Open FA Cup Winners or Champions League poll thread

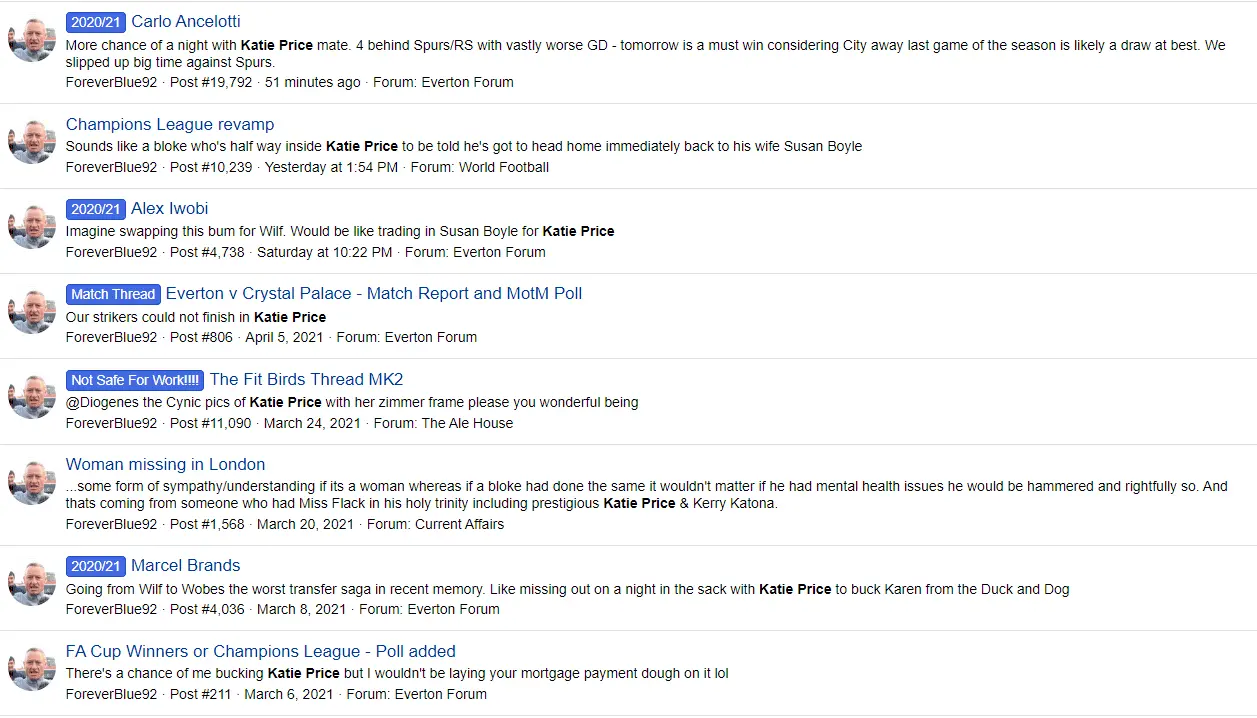click(260, 651)
